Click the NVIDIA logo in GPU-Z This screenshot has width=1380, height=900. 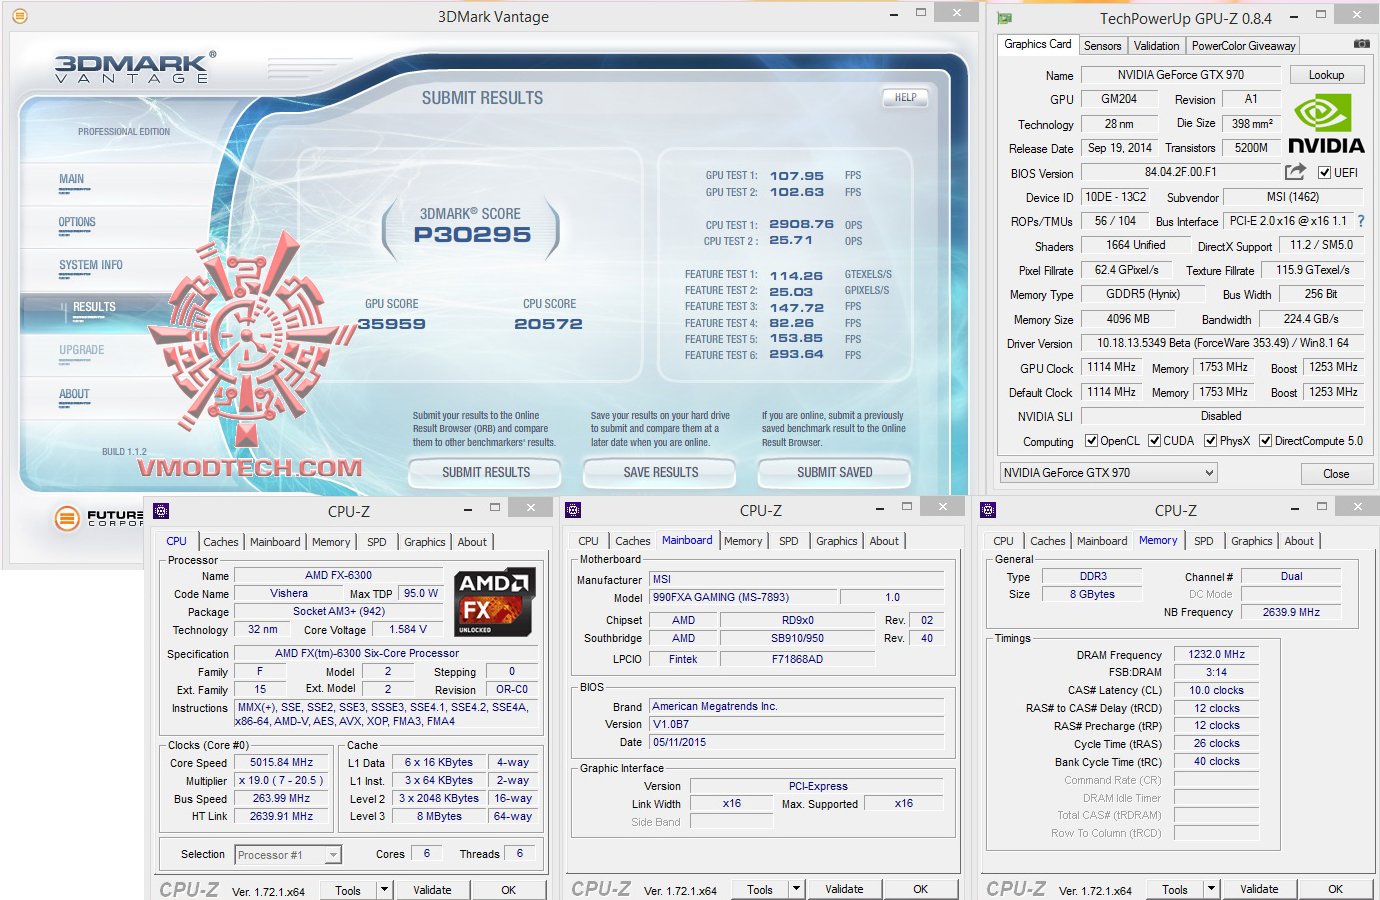pos(1326,124)
